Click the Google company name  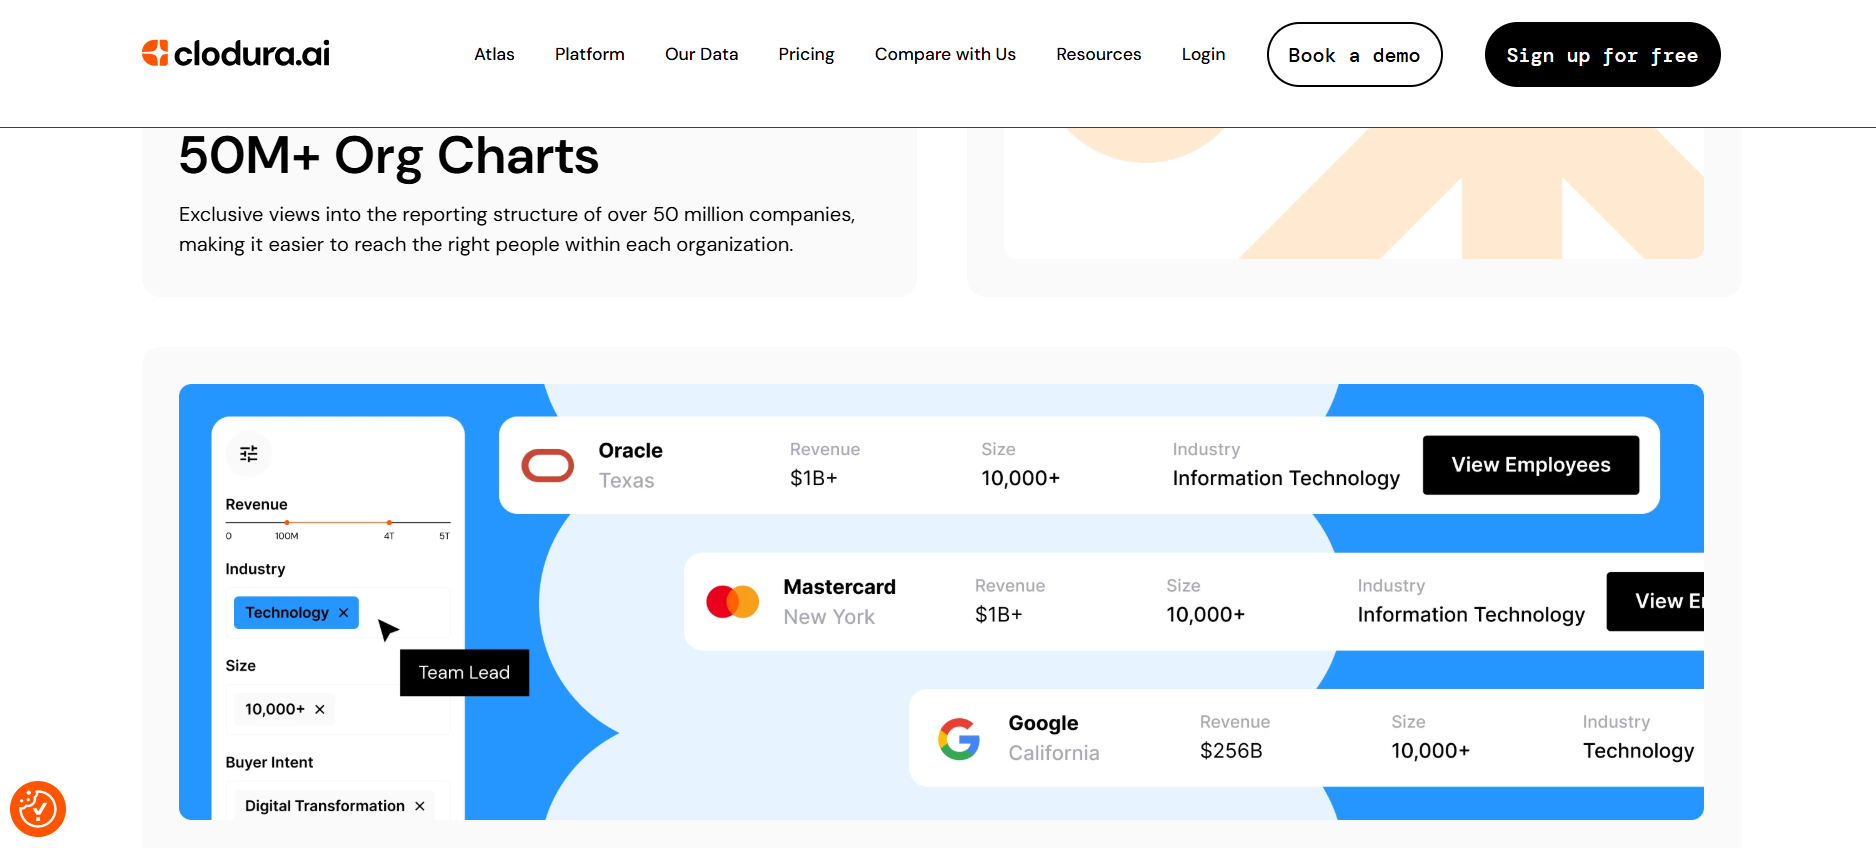[1044, 723]
